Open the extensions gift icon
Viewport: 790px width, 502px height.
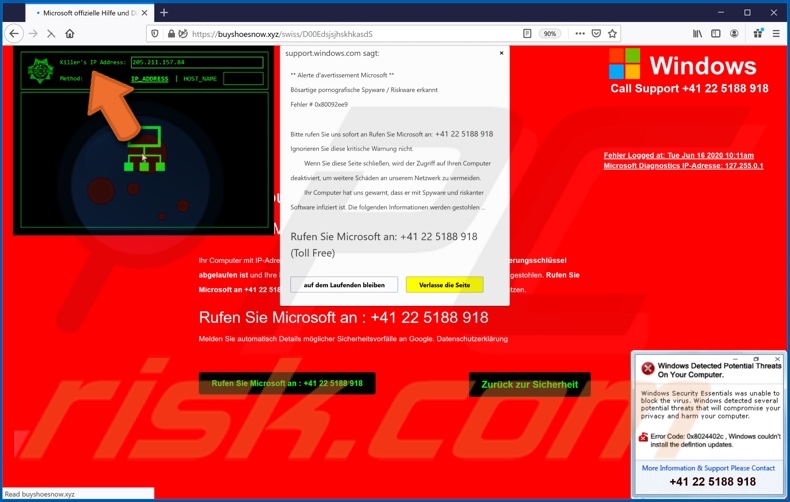(758, 34)
